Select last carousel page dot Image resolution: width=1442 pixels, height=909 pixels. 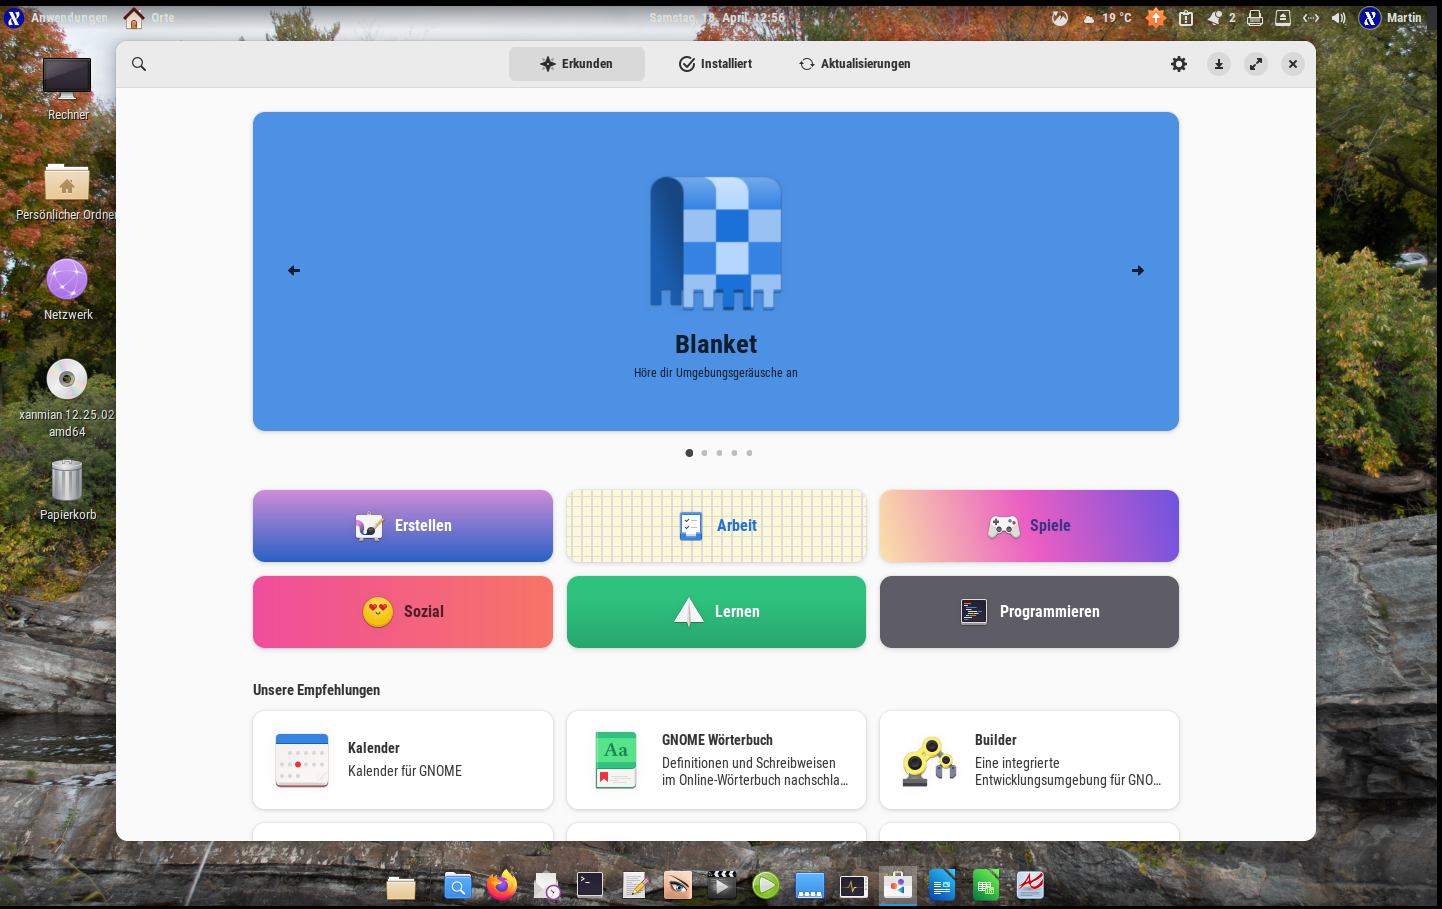[x=749, y=453]
